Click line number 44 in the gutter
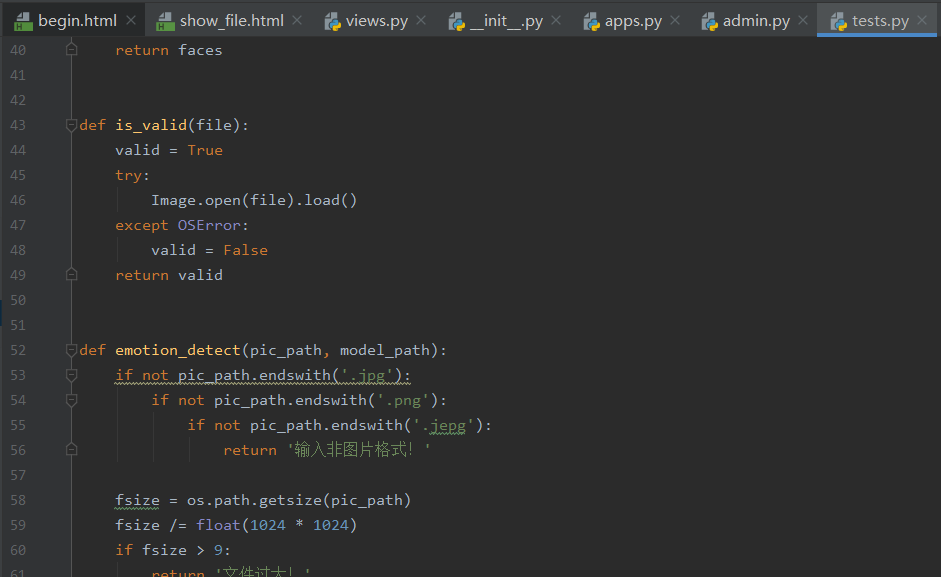 coord(18,149)
